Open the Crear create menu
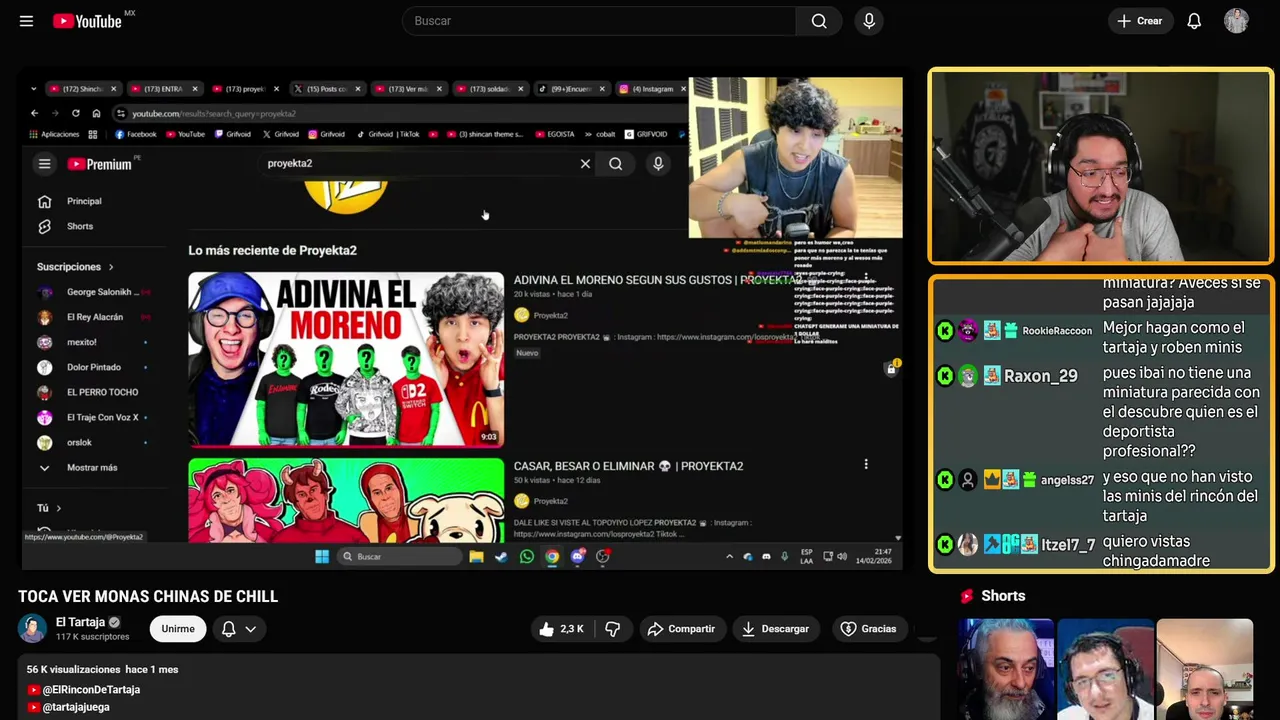Viewport: 1280px width, 720px height. [1140, 21]
